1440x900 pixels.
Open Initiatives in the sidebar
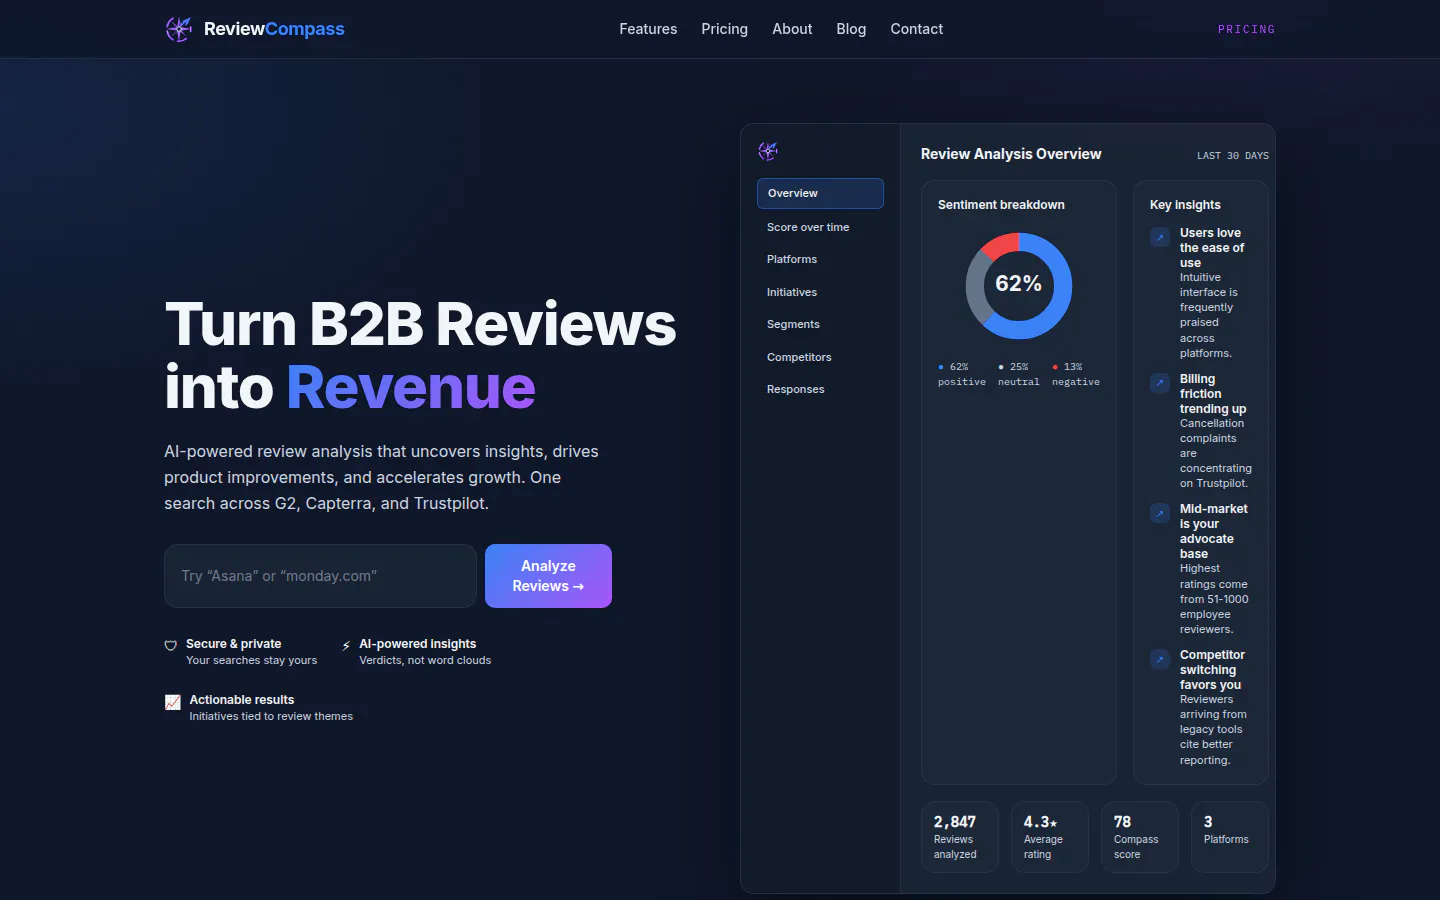[x=820, y=292]
